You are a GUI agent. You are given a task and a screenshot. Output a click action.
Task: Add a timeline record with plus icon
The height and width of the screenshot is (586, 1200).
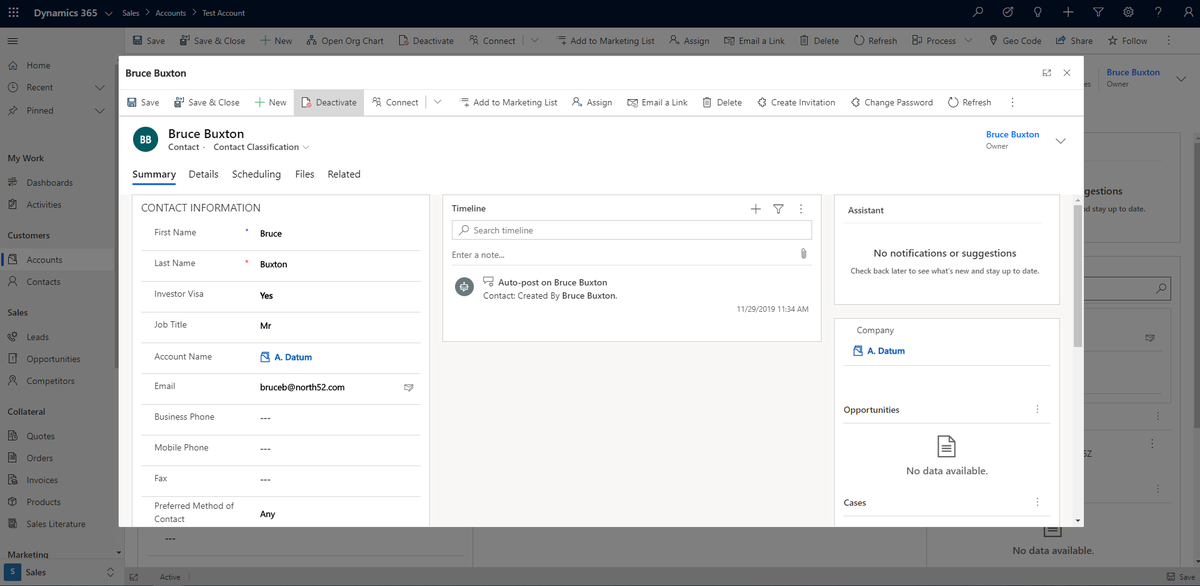[755, 208]
